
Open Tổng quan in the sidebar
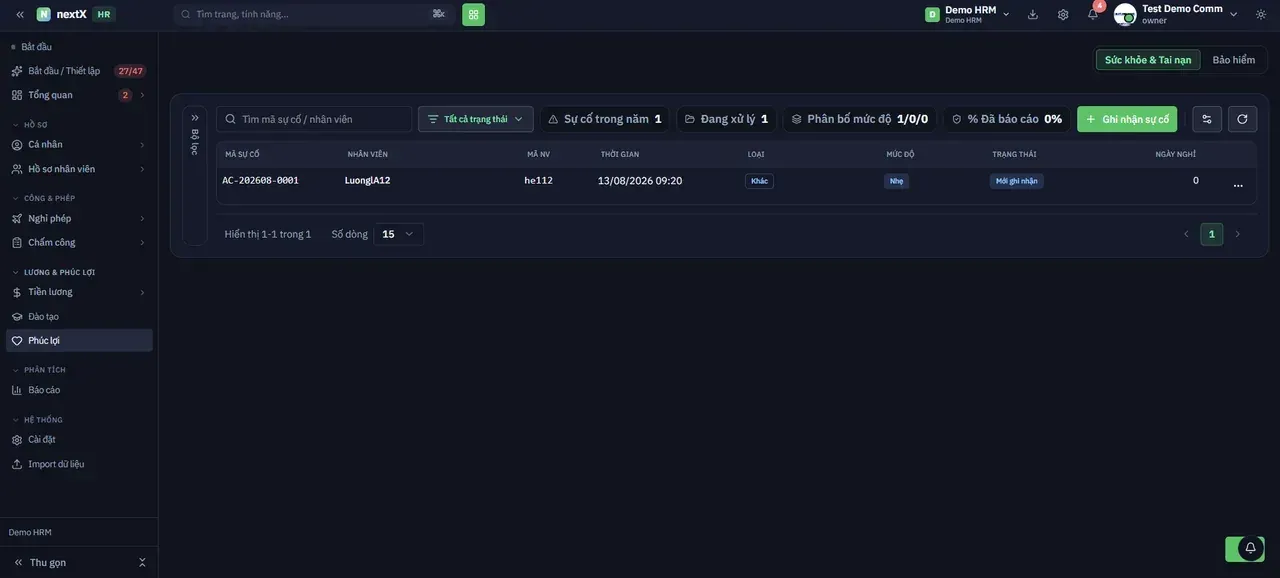click(x=79, y=95)
